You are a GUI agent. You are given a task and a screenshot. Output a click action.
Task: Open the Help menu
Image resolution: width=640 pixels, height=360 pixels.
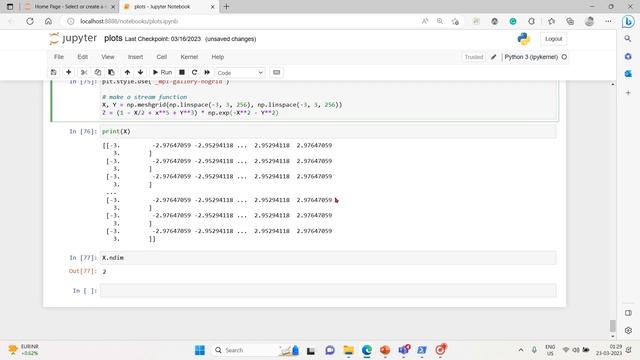click(x=218, y=57)
